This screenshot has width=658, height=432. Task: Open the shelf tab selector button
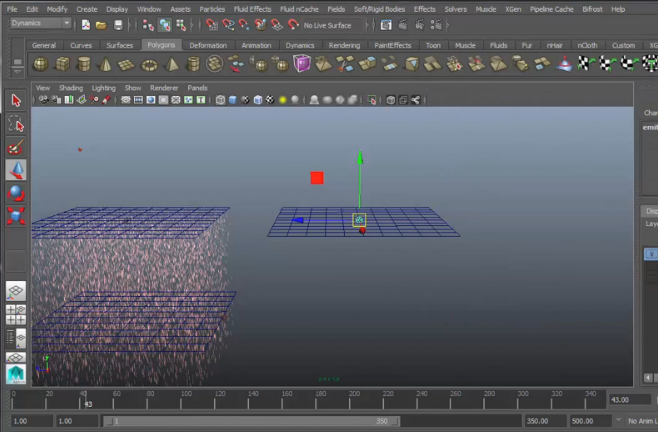click(x=17, y=62)
